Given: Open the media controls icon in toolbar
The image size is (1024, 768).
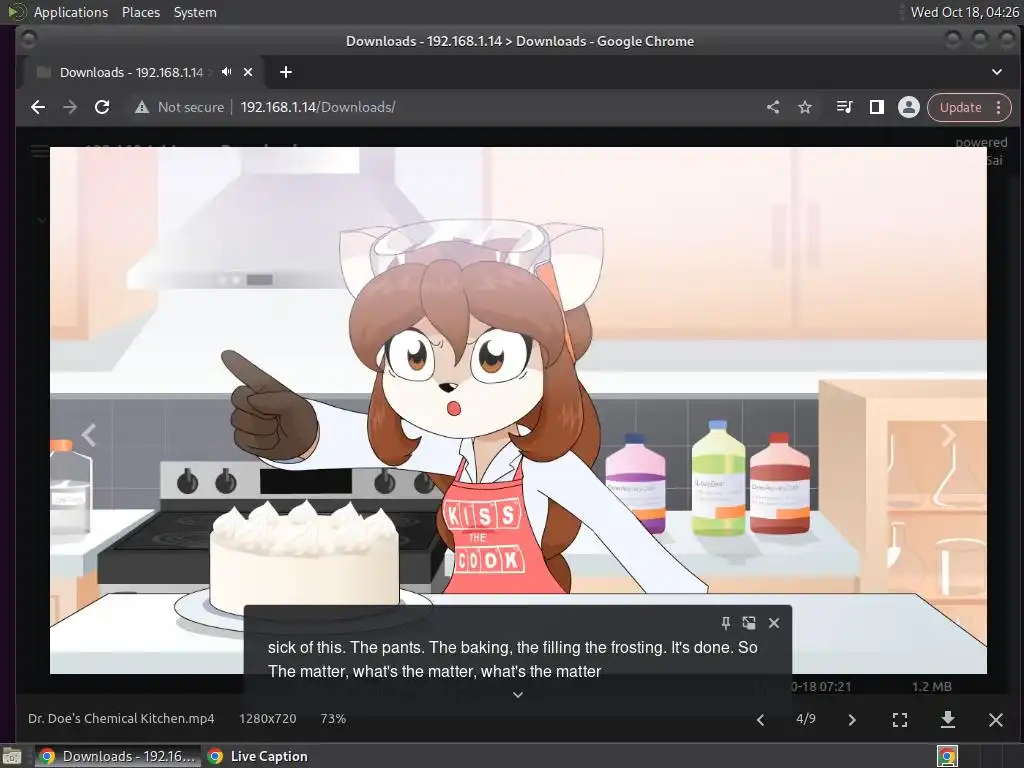Looking at the screenshot, I should click(844, 107).
